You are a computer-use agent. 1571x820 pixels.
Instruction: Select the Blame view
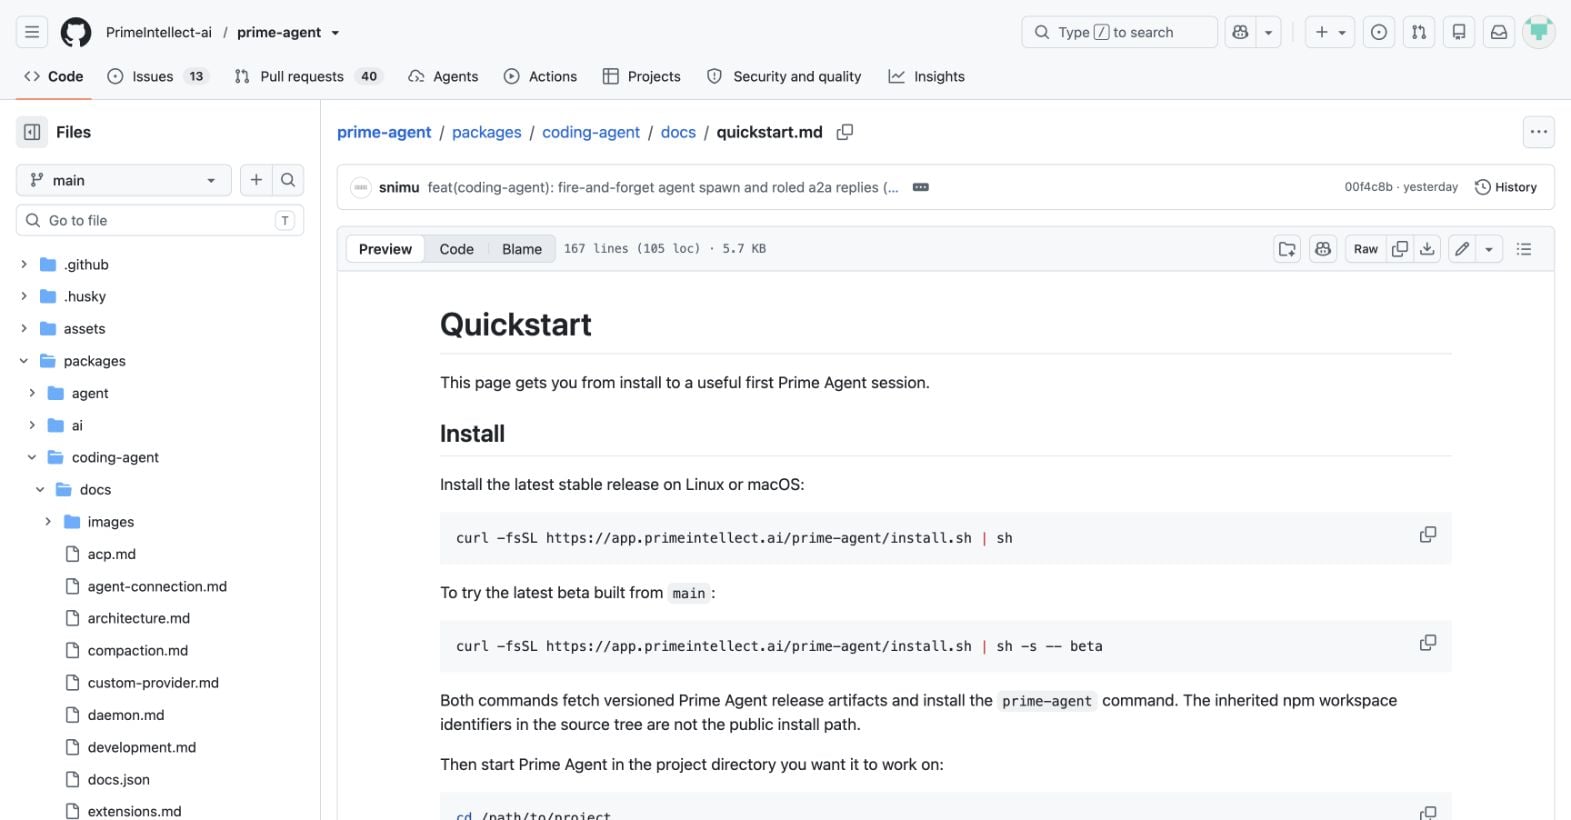tap(522, 249)
